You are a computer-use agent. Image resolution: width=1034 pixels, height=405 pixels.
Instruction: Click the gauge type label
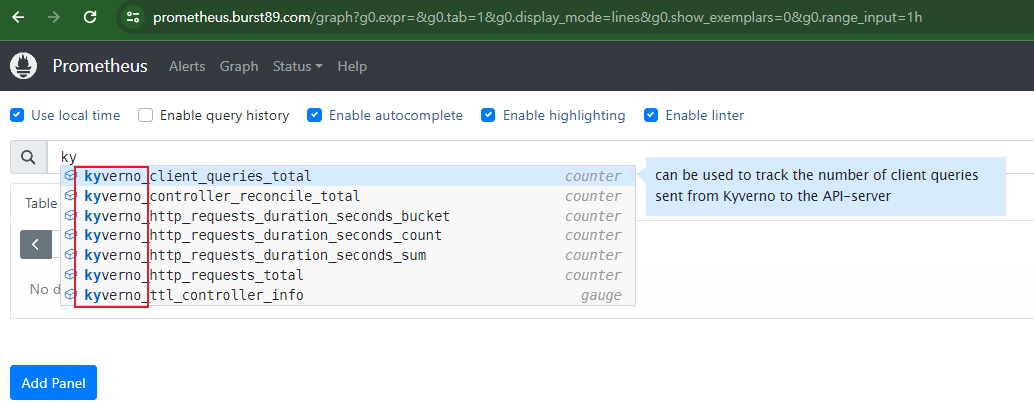601,296
